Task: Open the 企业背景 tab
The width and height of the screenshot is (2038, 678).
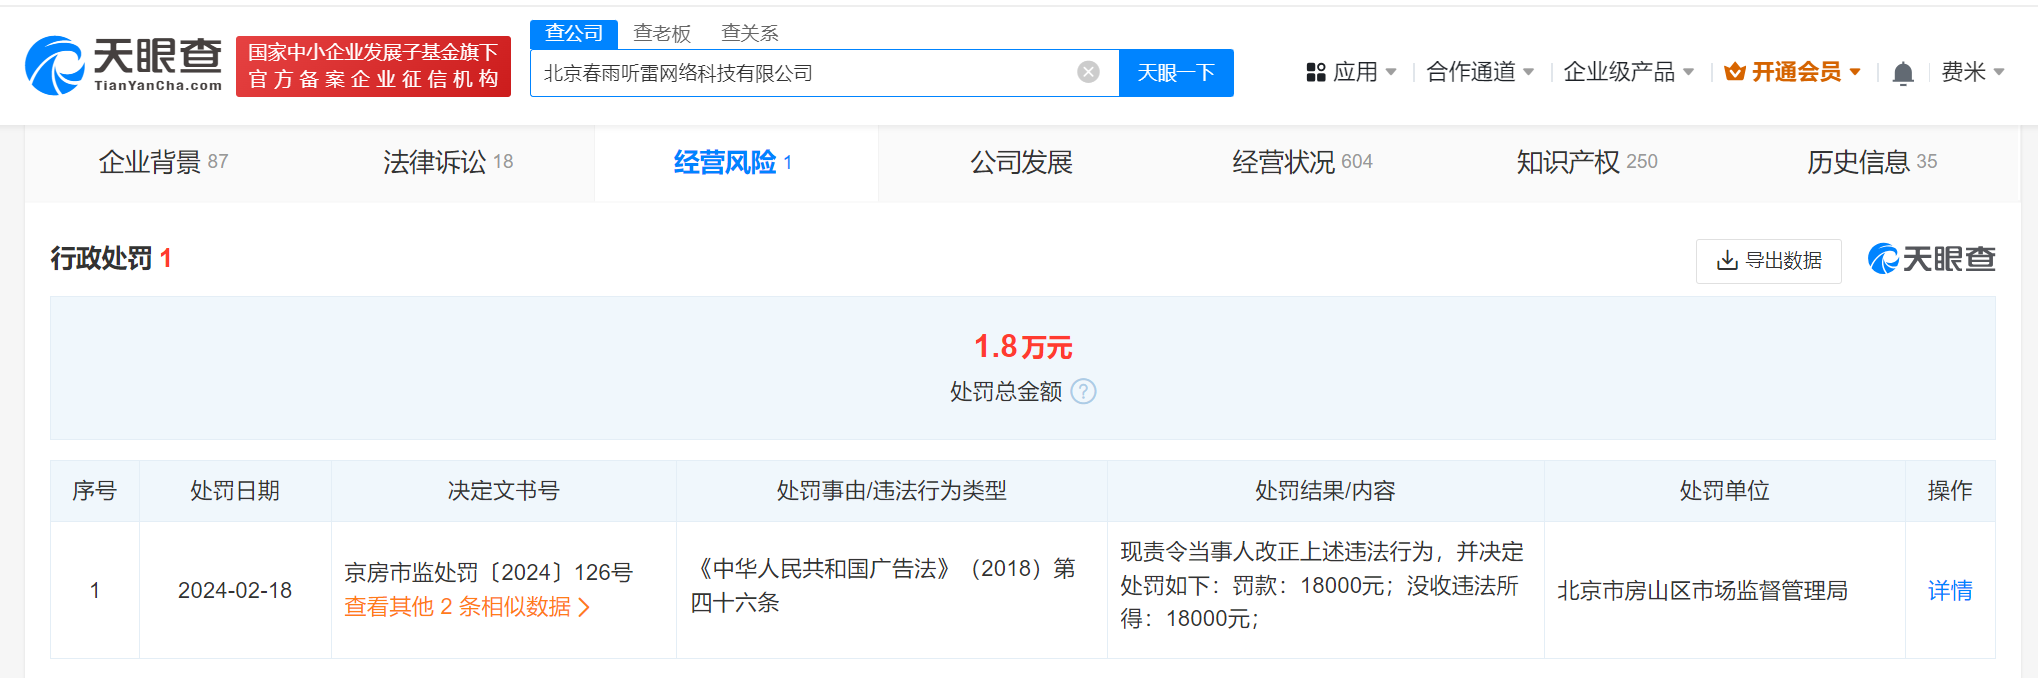Action: coord(164,162)
